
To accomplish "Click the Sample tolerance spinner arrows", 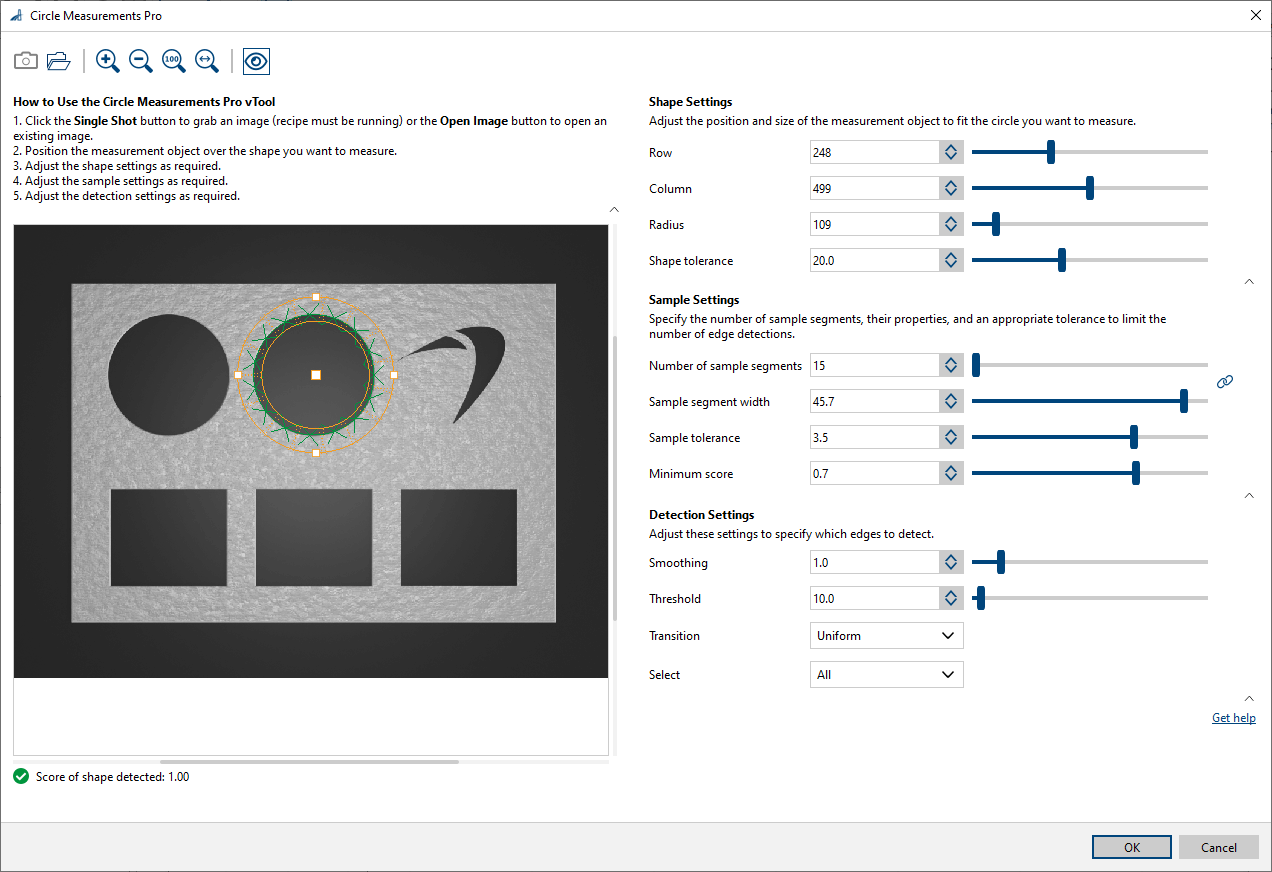I will coord(951,438).
